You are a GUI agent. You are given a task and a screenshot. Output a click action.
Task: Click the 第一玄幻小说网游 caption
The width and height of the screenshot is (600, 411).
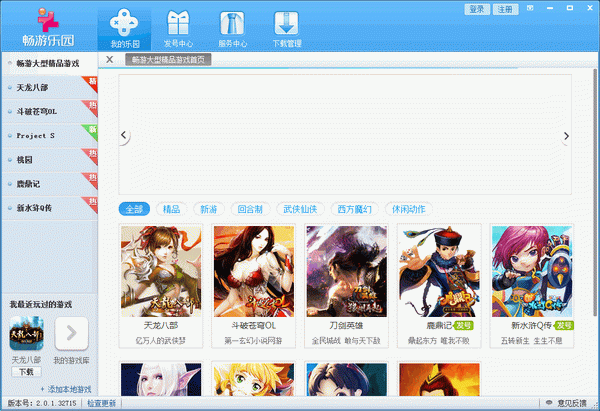(253, 341)
